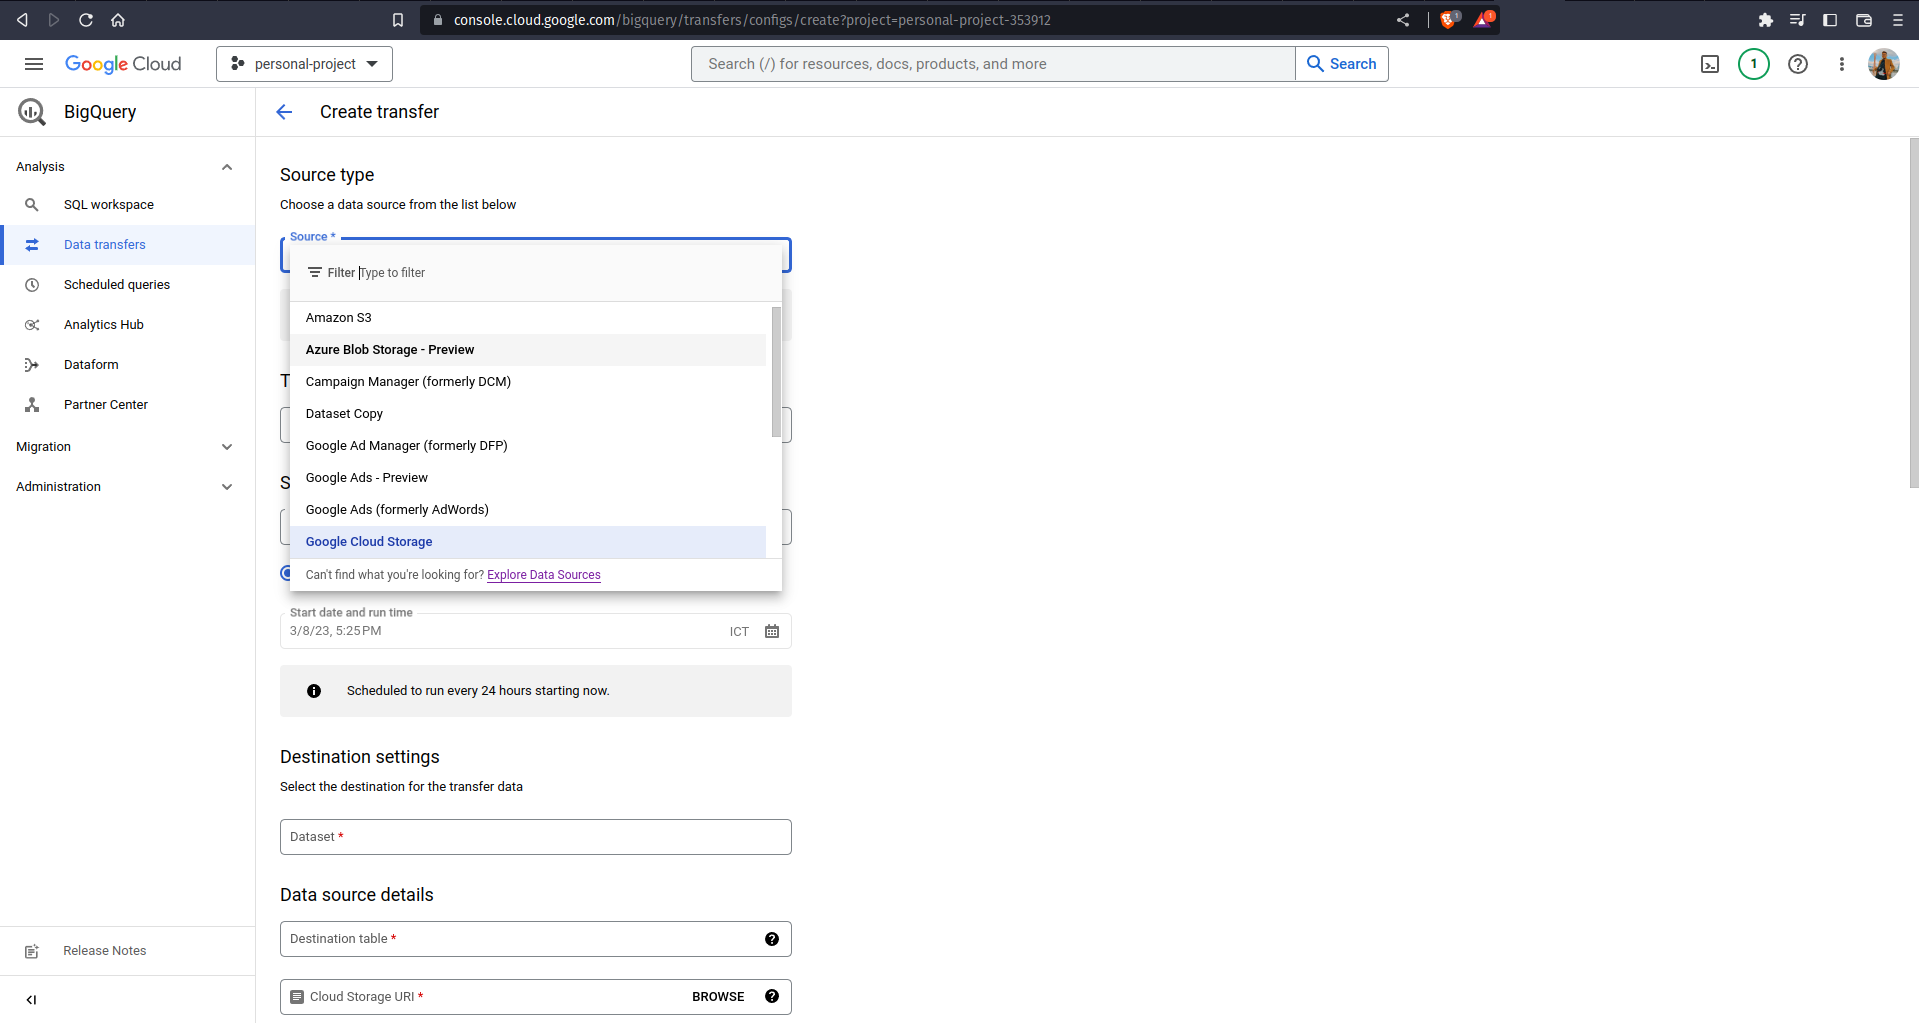Image resolution: width=1919 pixels, height=1023 pixels.
Task: Open the notifications badge showing 1
Action: [1753, 64]
